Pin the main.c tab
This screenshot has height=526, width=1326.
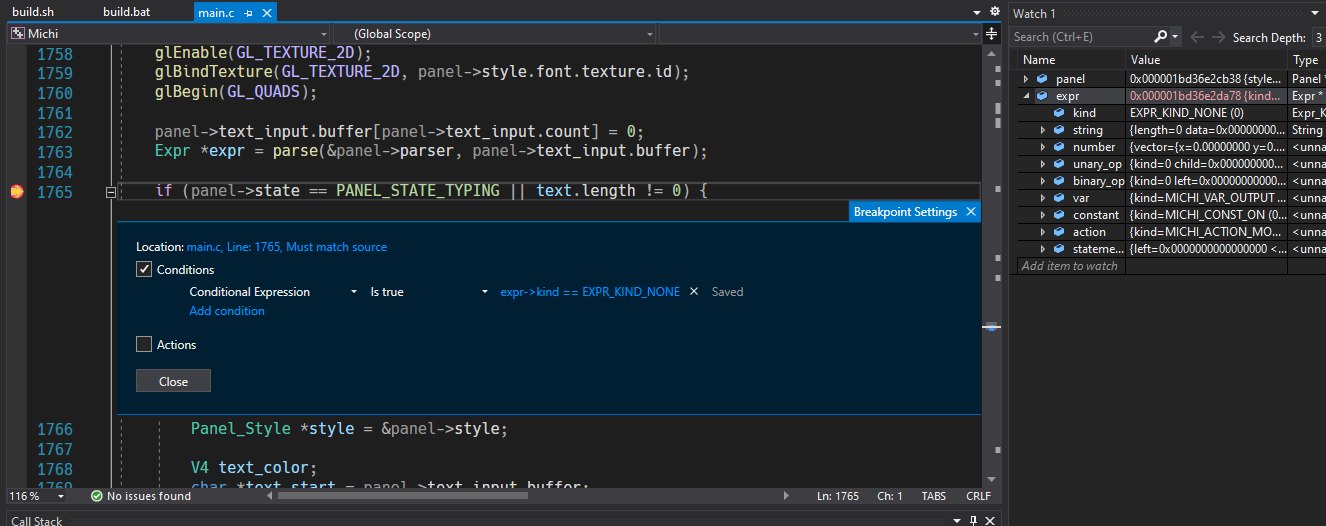click(248, 13)
